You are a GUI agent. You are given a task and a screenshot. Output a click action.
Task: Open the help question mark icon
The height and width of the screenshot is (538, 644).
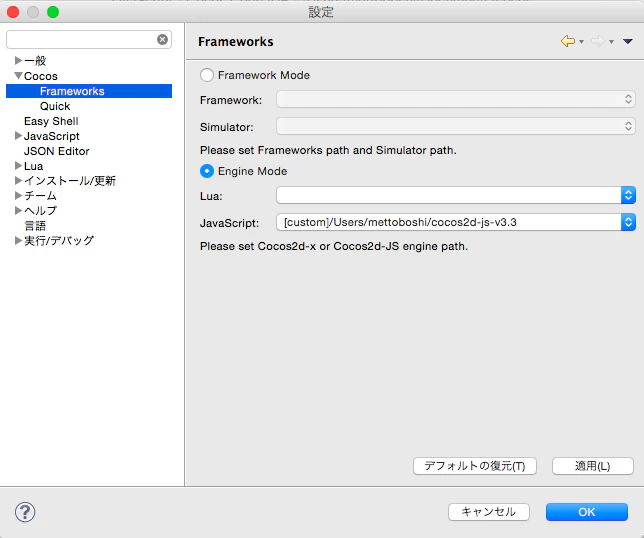pyautogui.click(x=25, y=512)
